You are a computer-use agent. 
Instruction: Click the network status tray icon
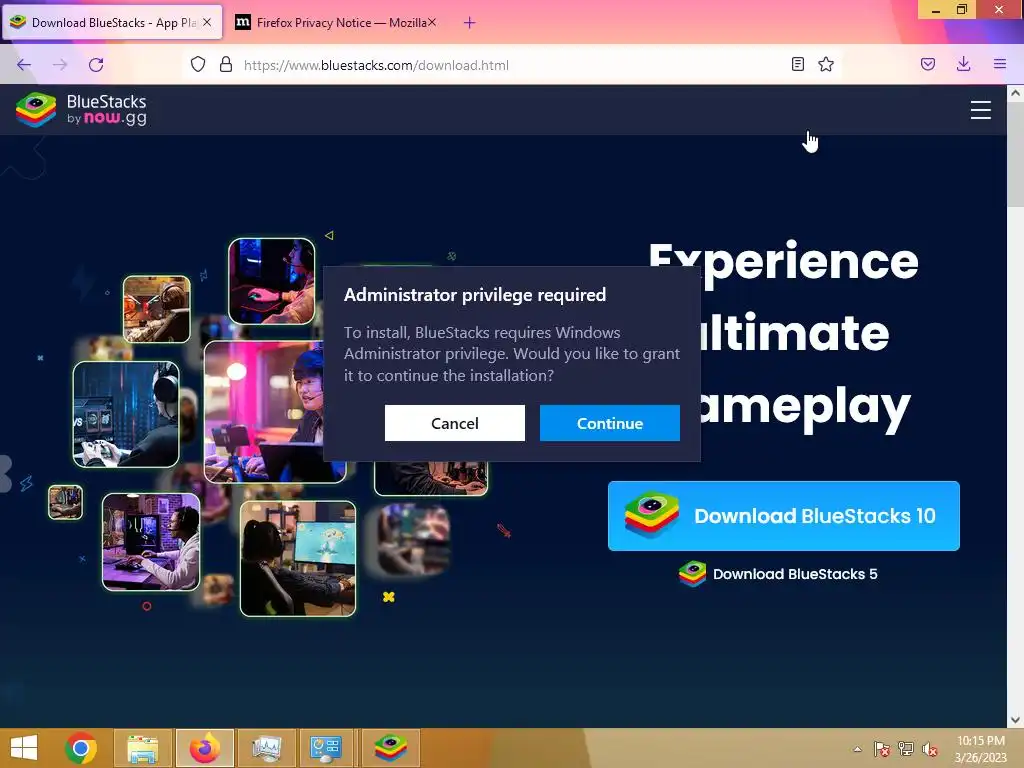click(x=906, y=749)
